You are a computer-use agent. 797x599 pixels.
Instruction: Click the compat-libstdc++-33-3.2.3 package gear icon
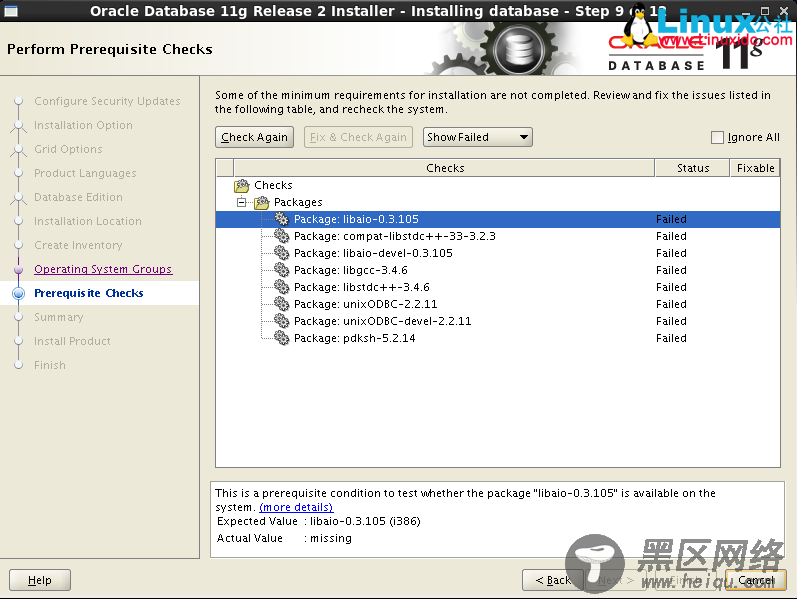click(x=282, y=236)
